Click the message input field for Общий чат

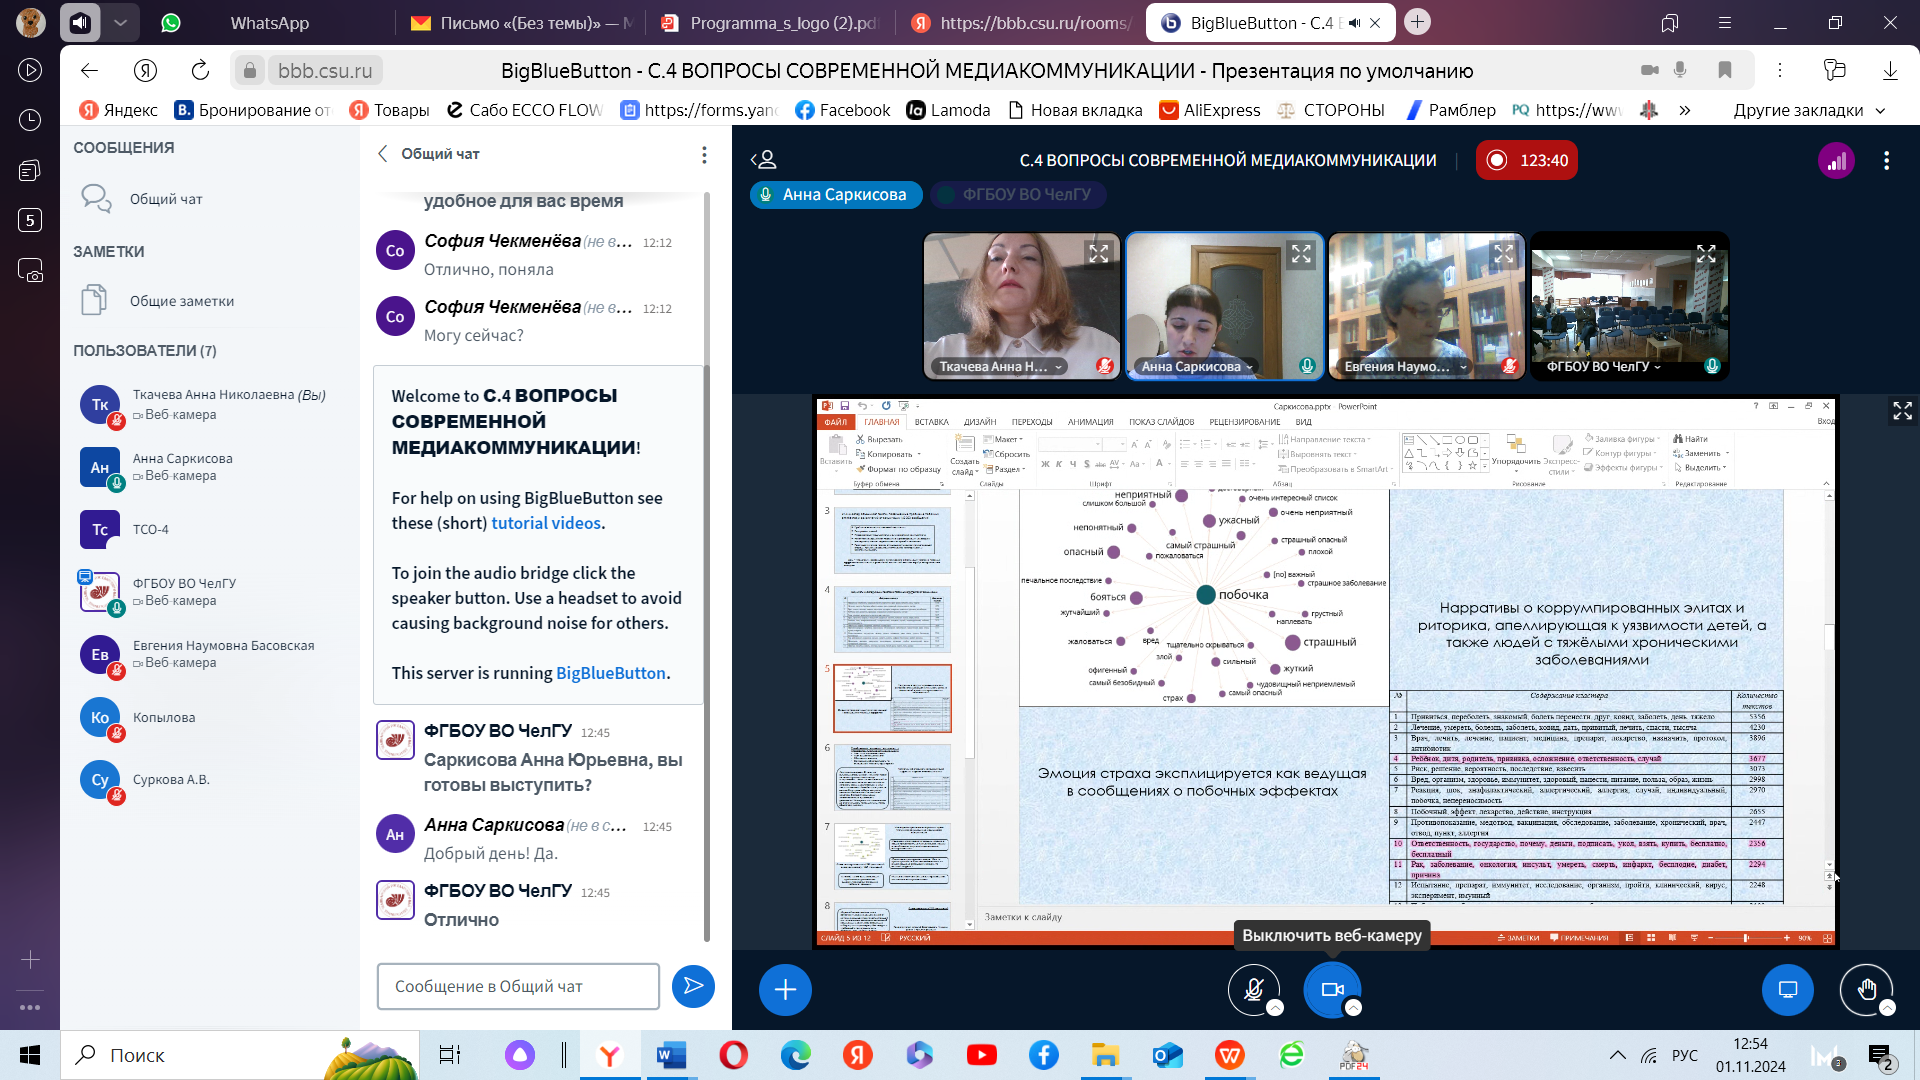pos(518,987)
